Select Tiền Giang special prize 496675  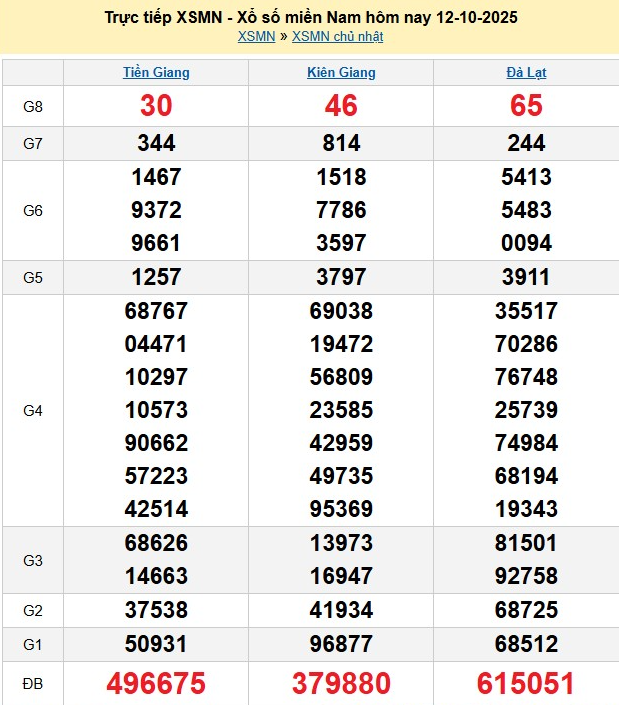pos(156,683)
